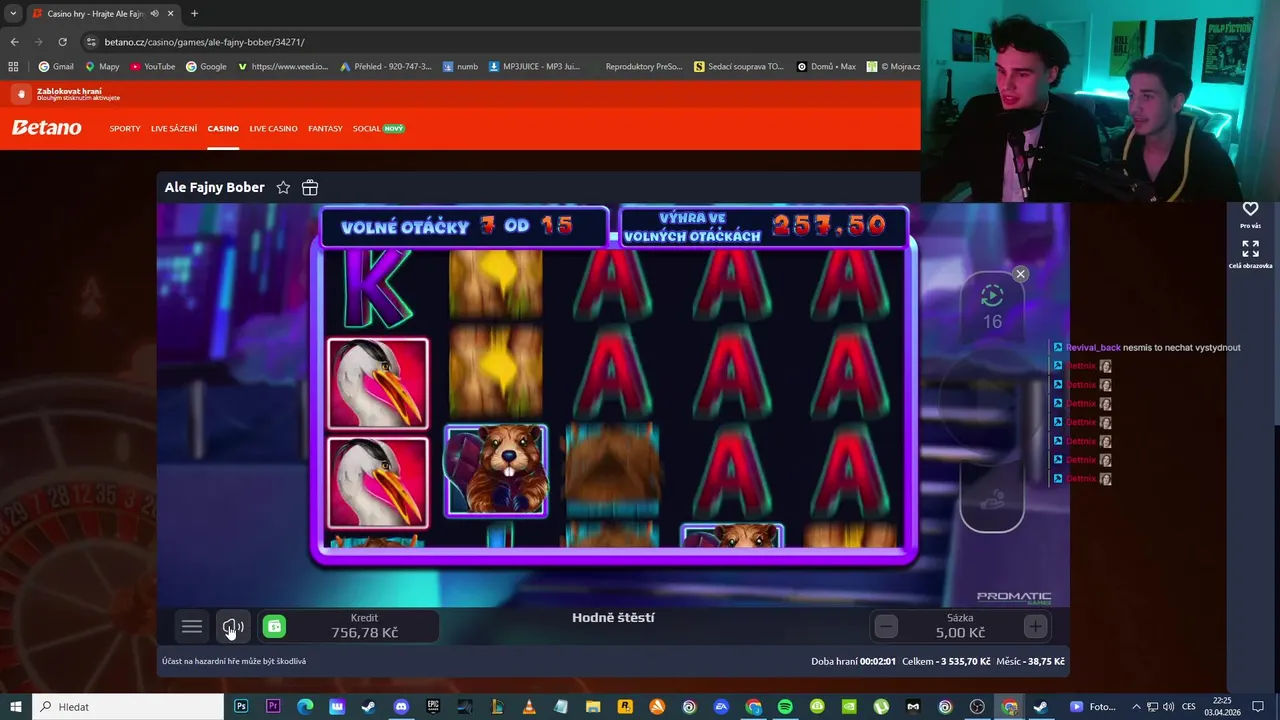Close the Casino hry browser tab
The image size is (1280, 720).
171,14
